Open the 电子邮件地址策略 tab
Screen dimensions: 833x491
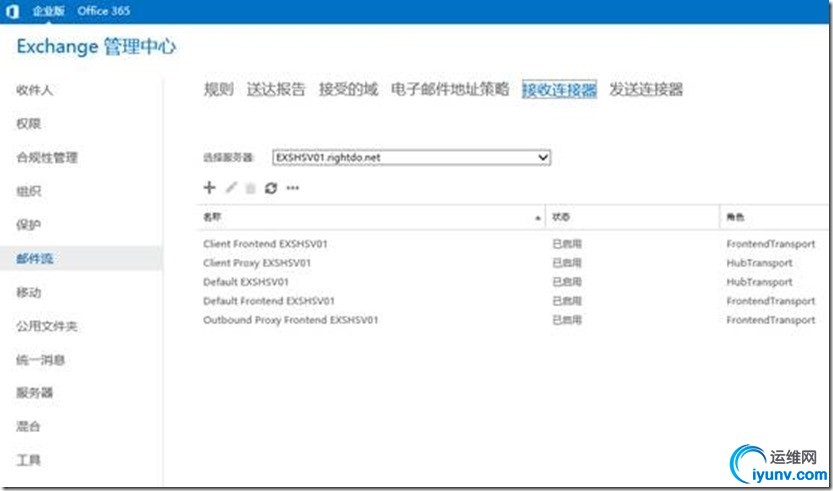click(450, 89)
